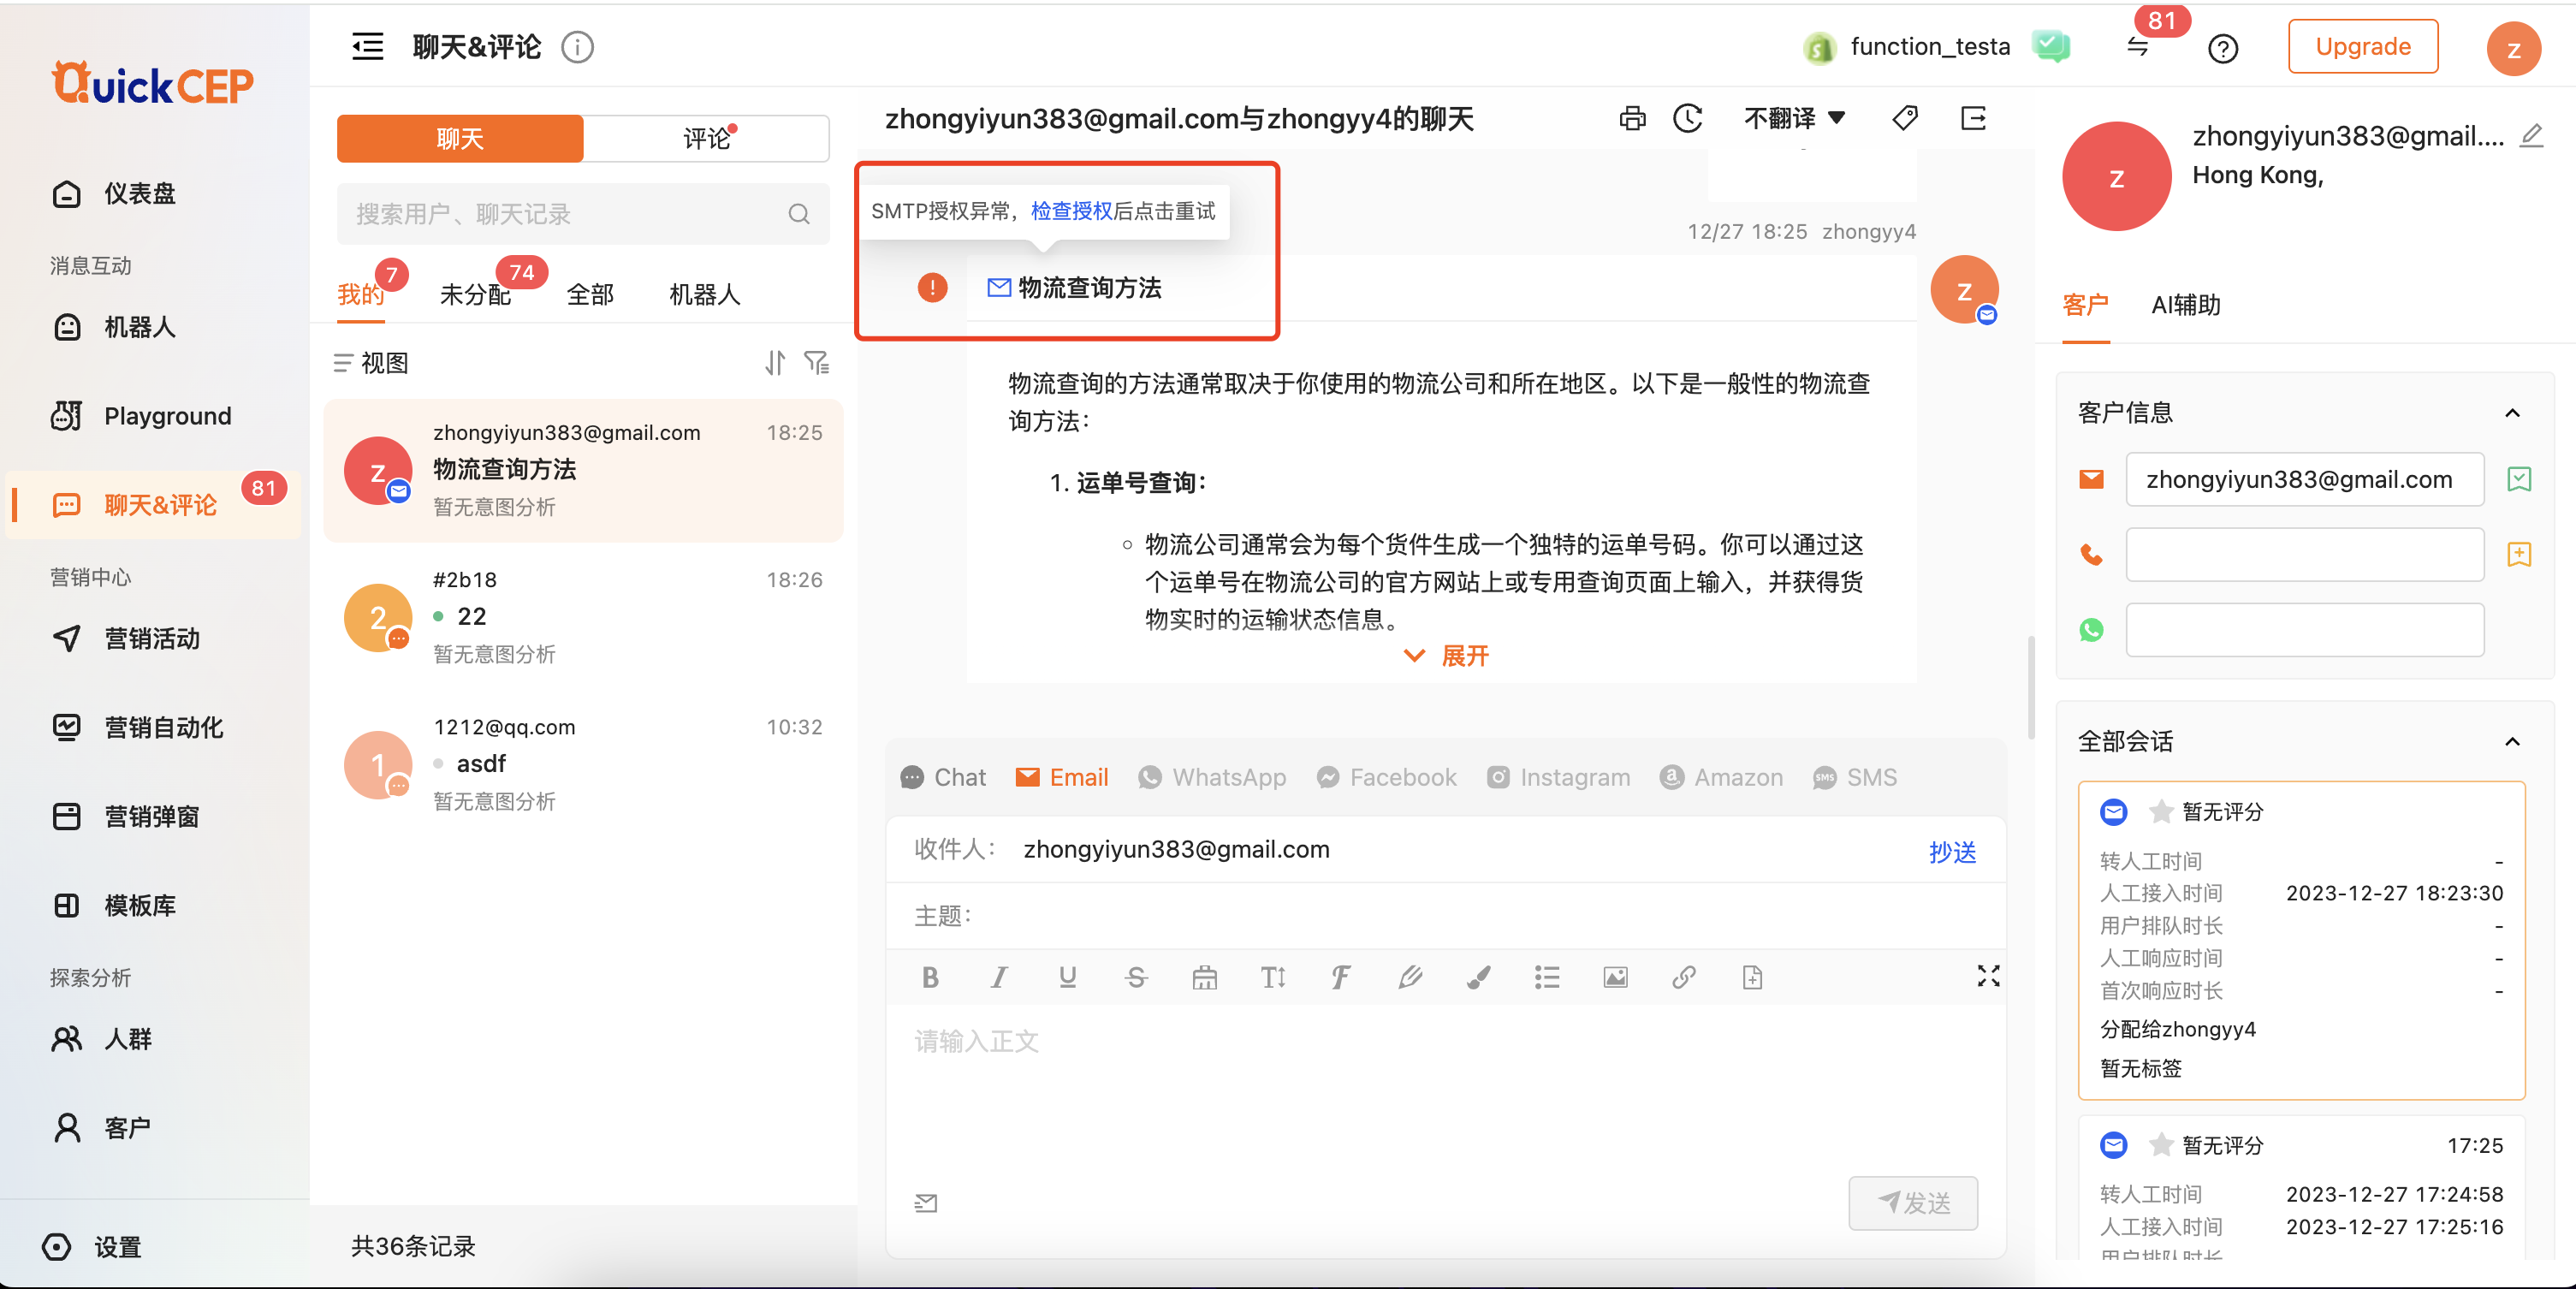Click the tag label icon in chat header

tap(1905, 119)
